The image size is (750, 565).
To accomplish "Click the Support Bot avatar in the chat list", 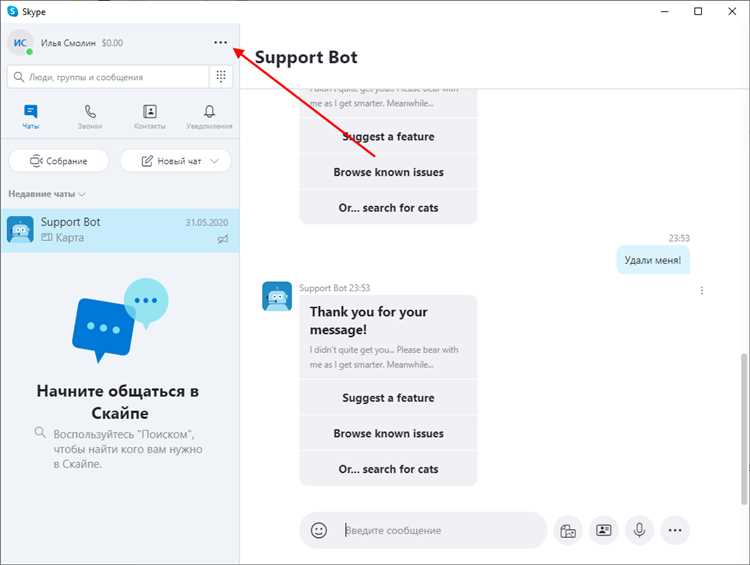I will [x=21, y=230].
